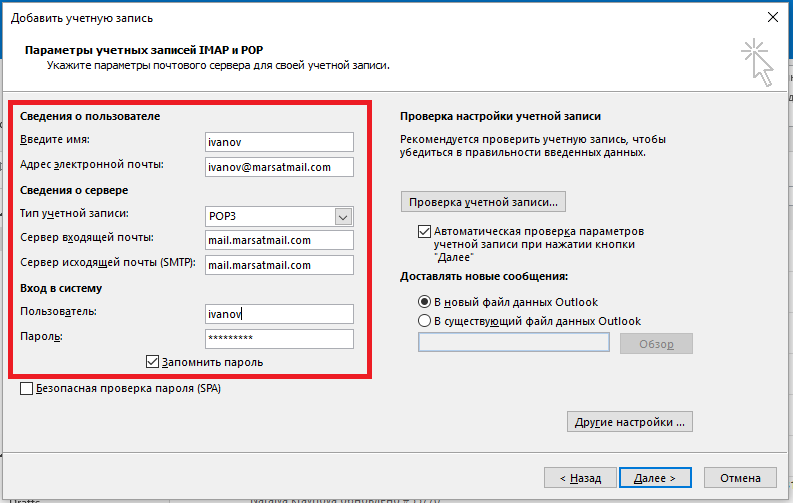Select В существующий файл данных Outlook

pos(424,321)
